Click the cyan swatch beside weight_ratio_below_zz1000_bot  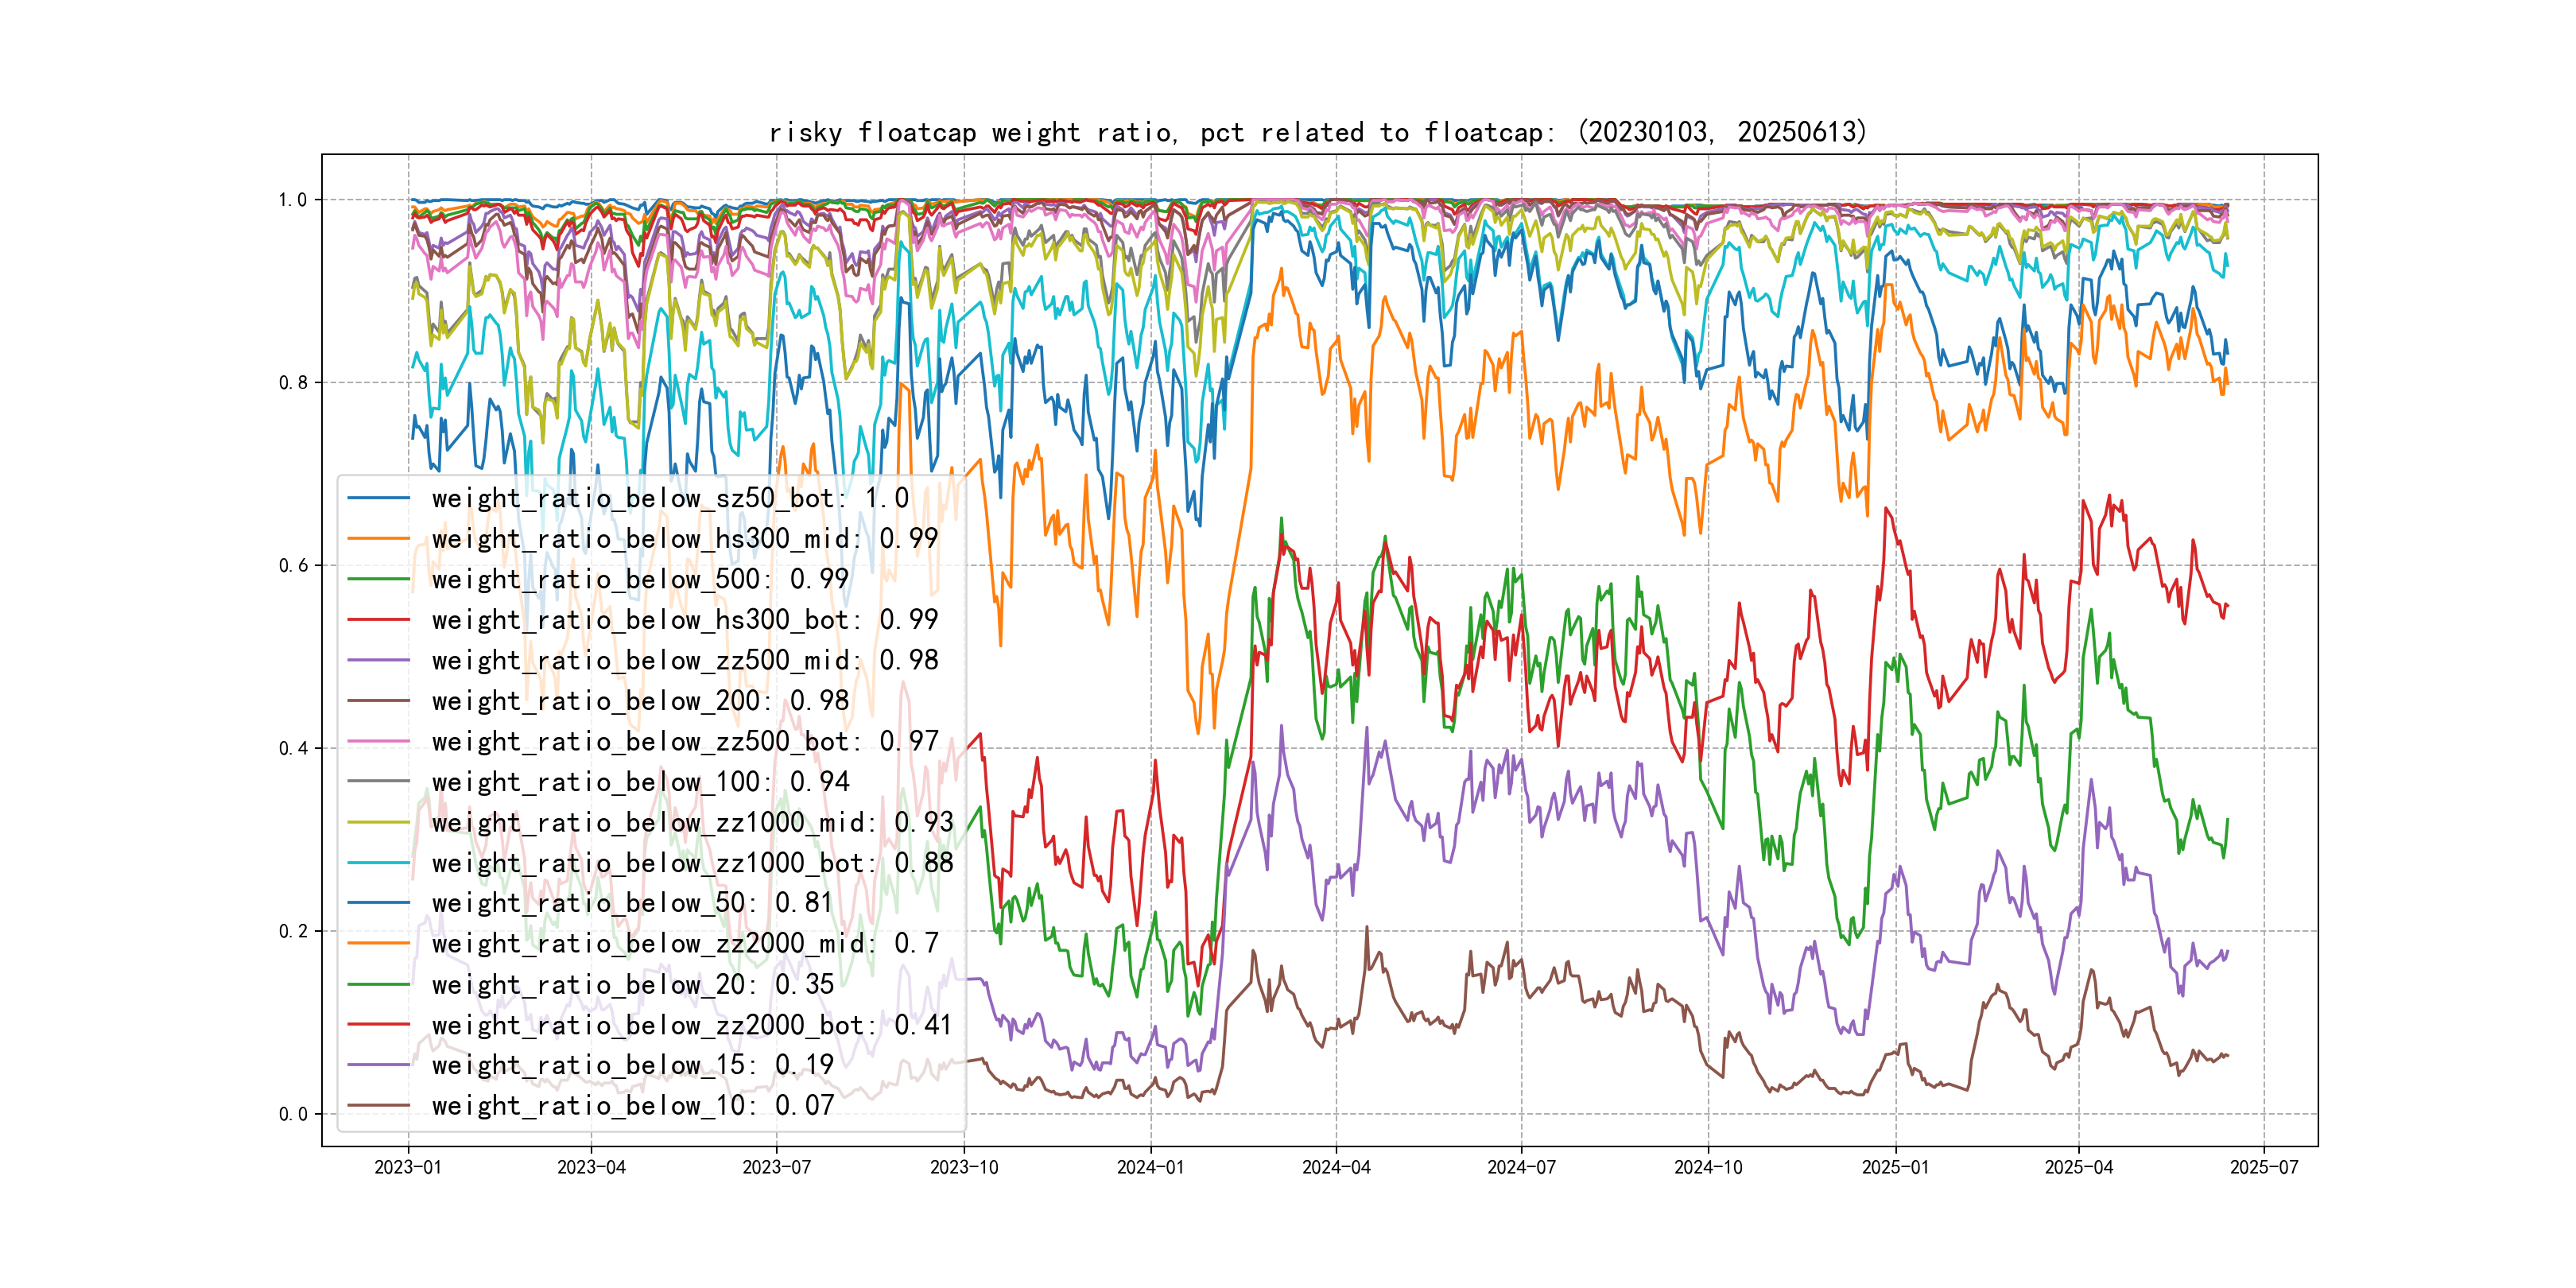[x=379, y=863]
